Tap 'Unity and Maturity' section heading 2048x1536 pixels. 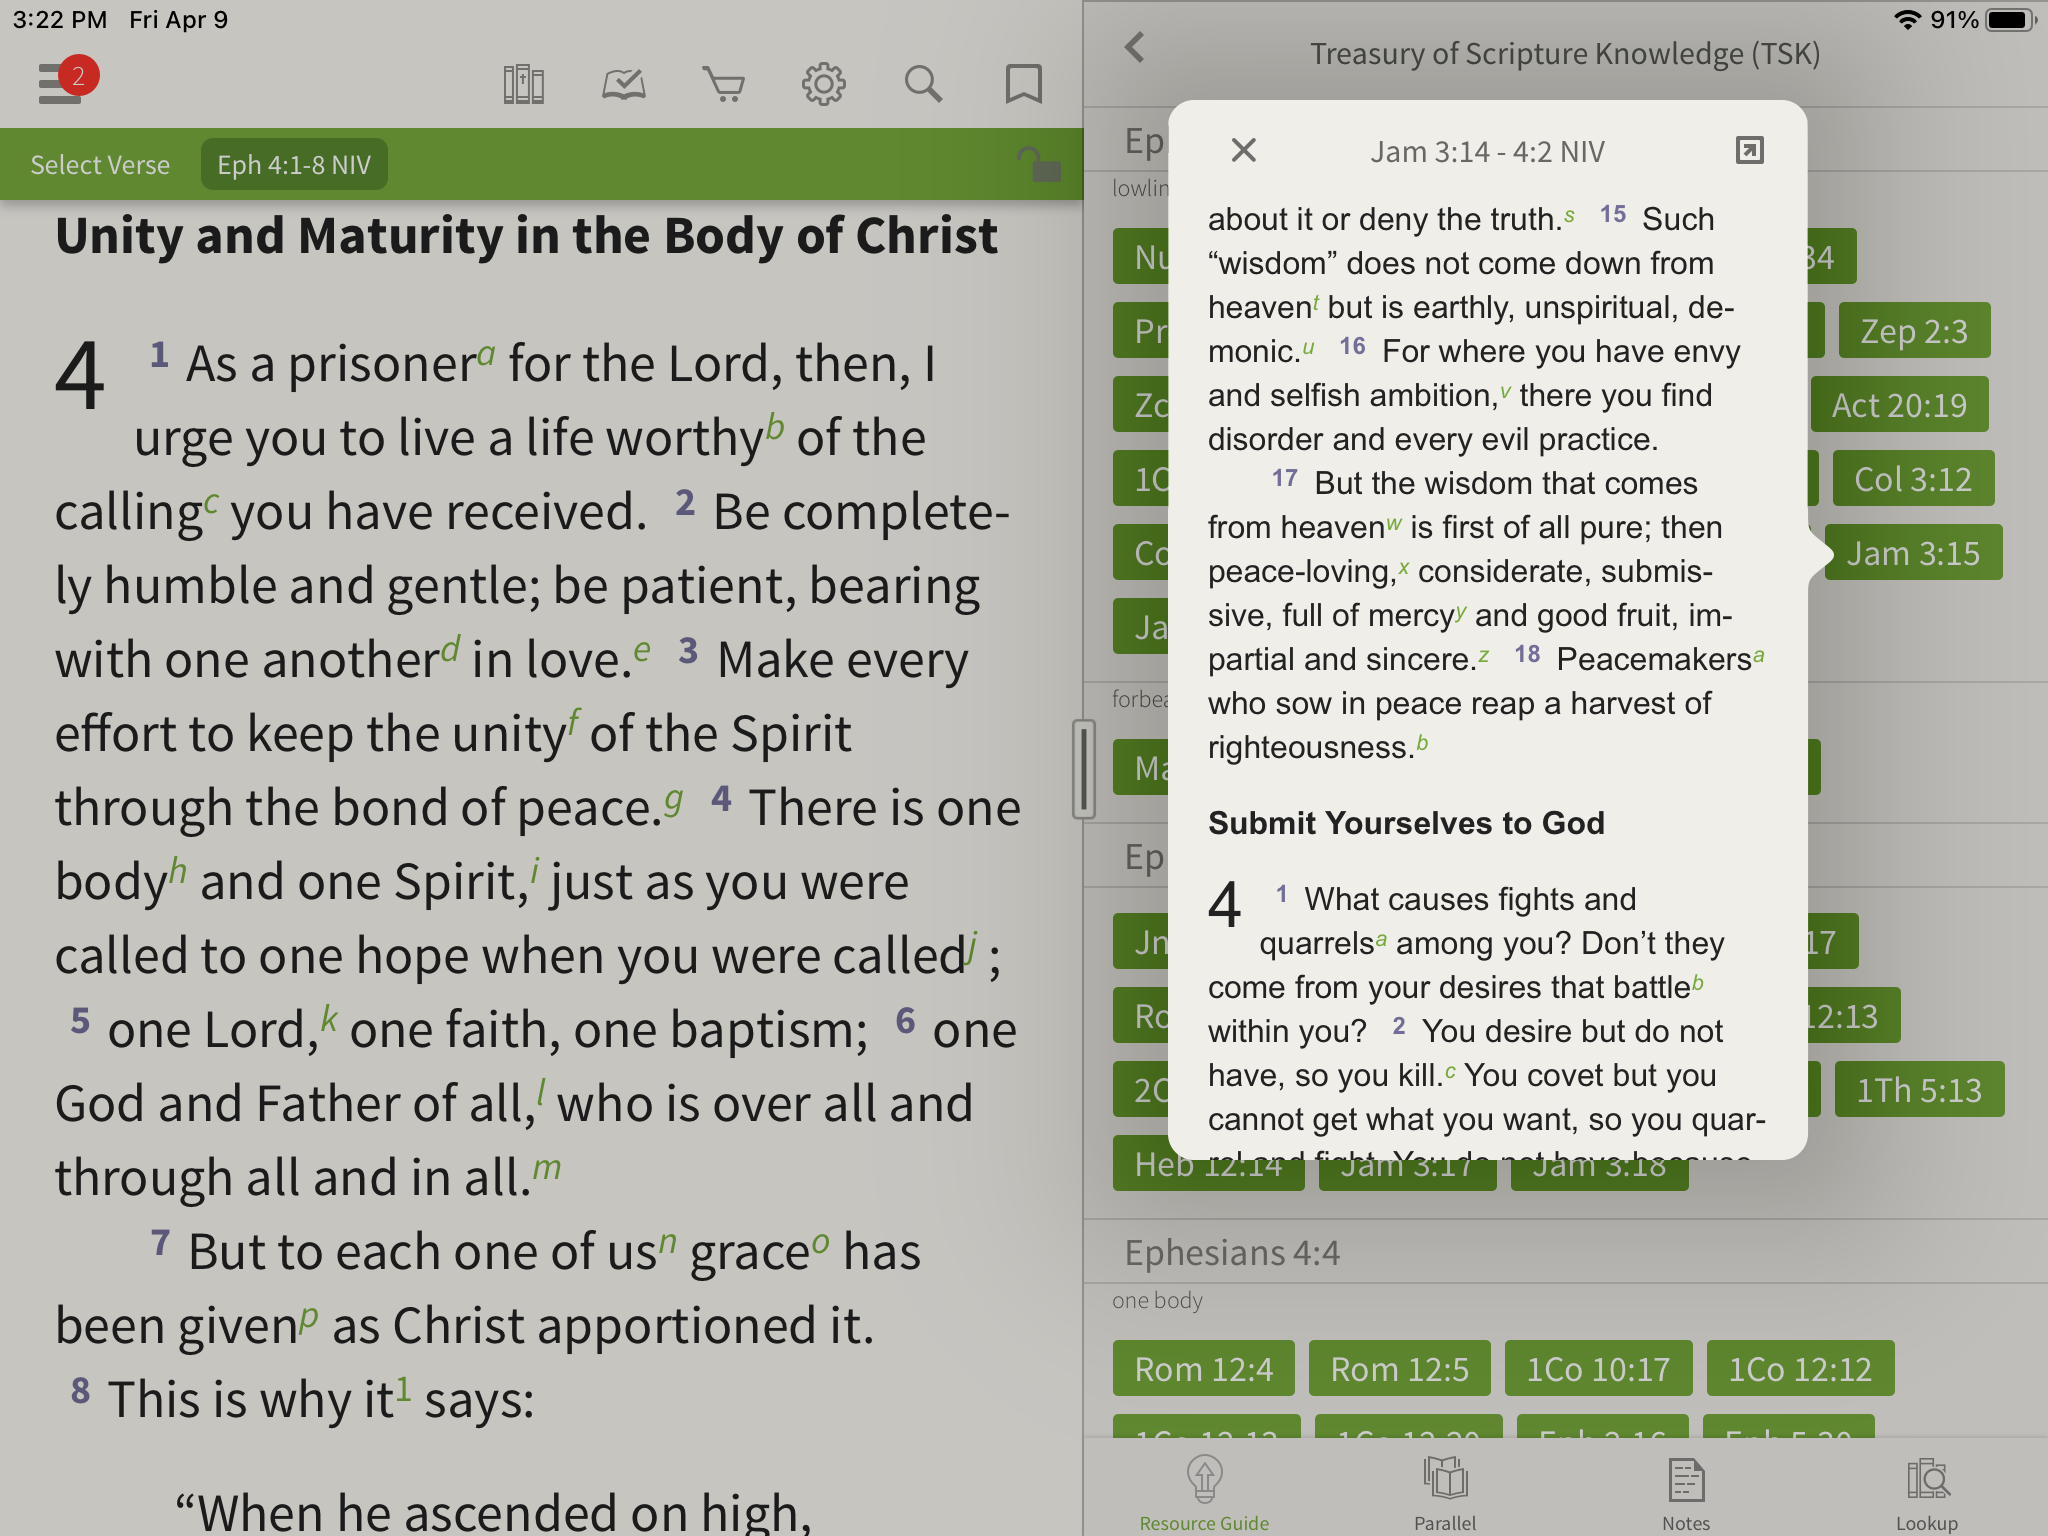(x=526, y=236)
